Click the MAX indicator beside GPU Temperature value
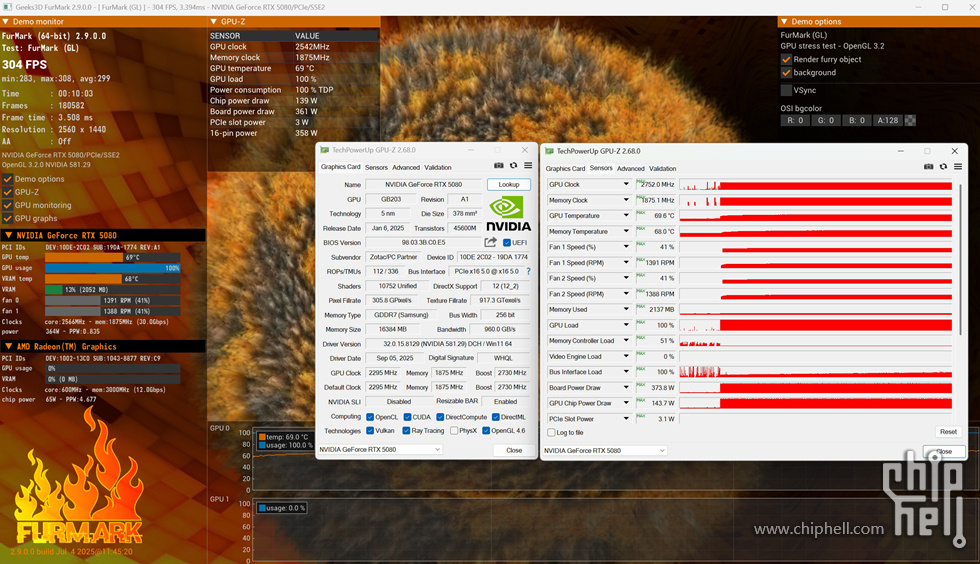 (640, 213)
